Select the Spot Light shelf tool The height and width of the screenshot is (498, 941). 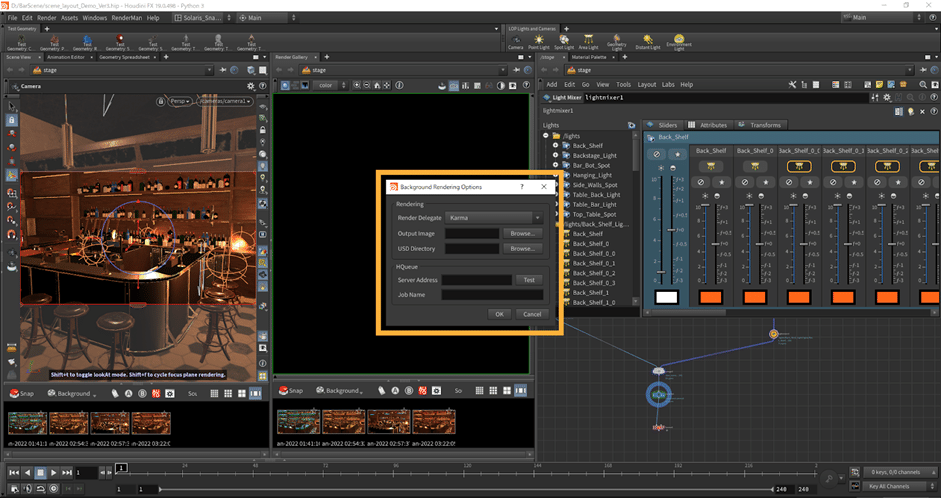pos(565,41)
